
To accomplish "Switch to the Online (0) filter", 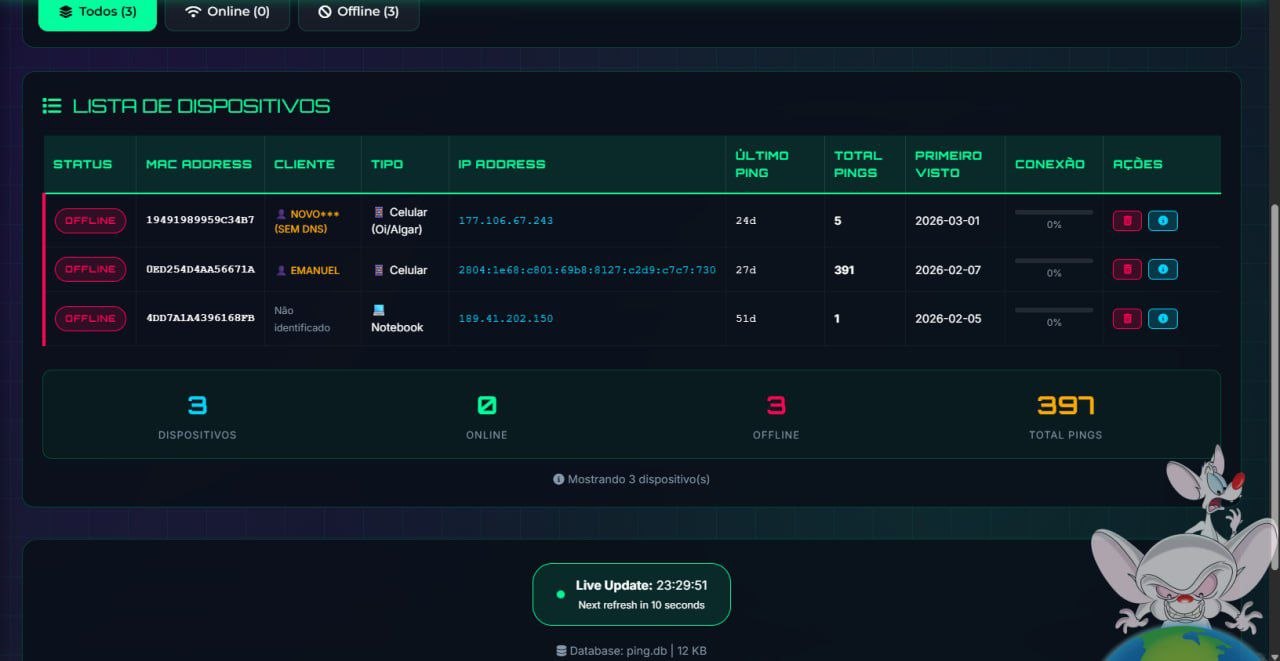I will click(227, 12).
